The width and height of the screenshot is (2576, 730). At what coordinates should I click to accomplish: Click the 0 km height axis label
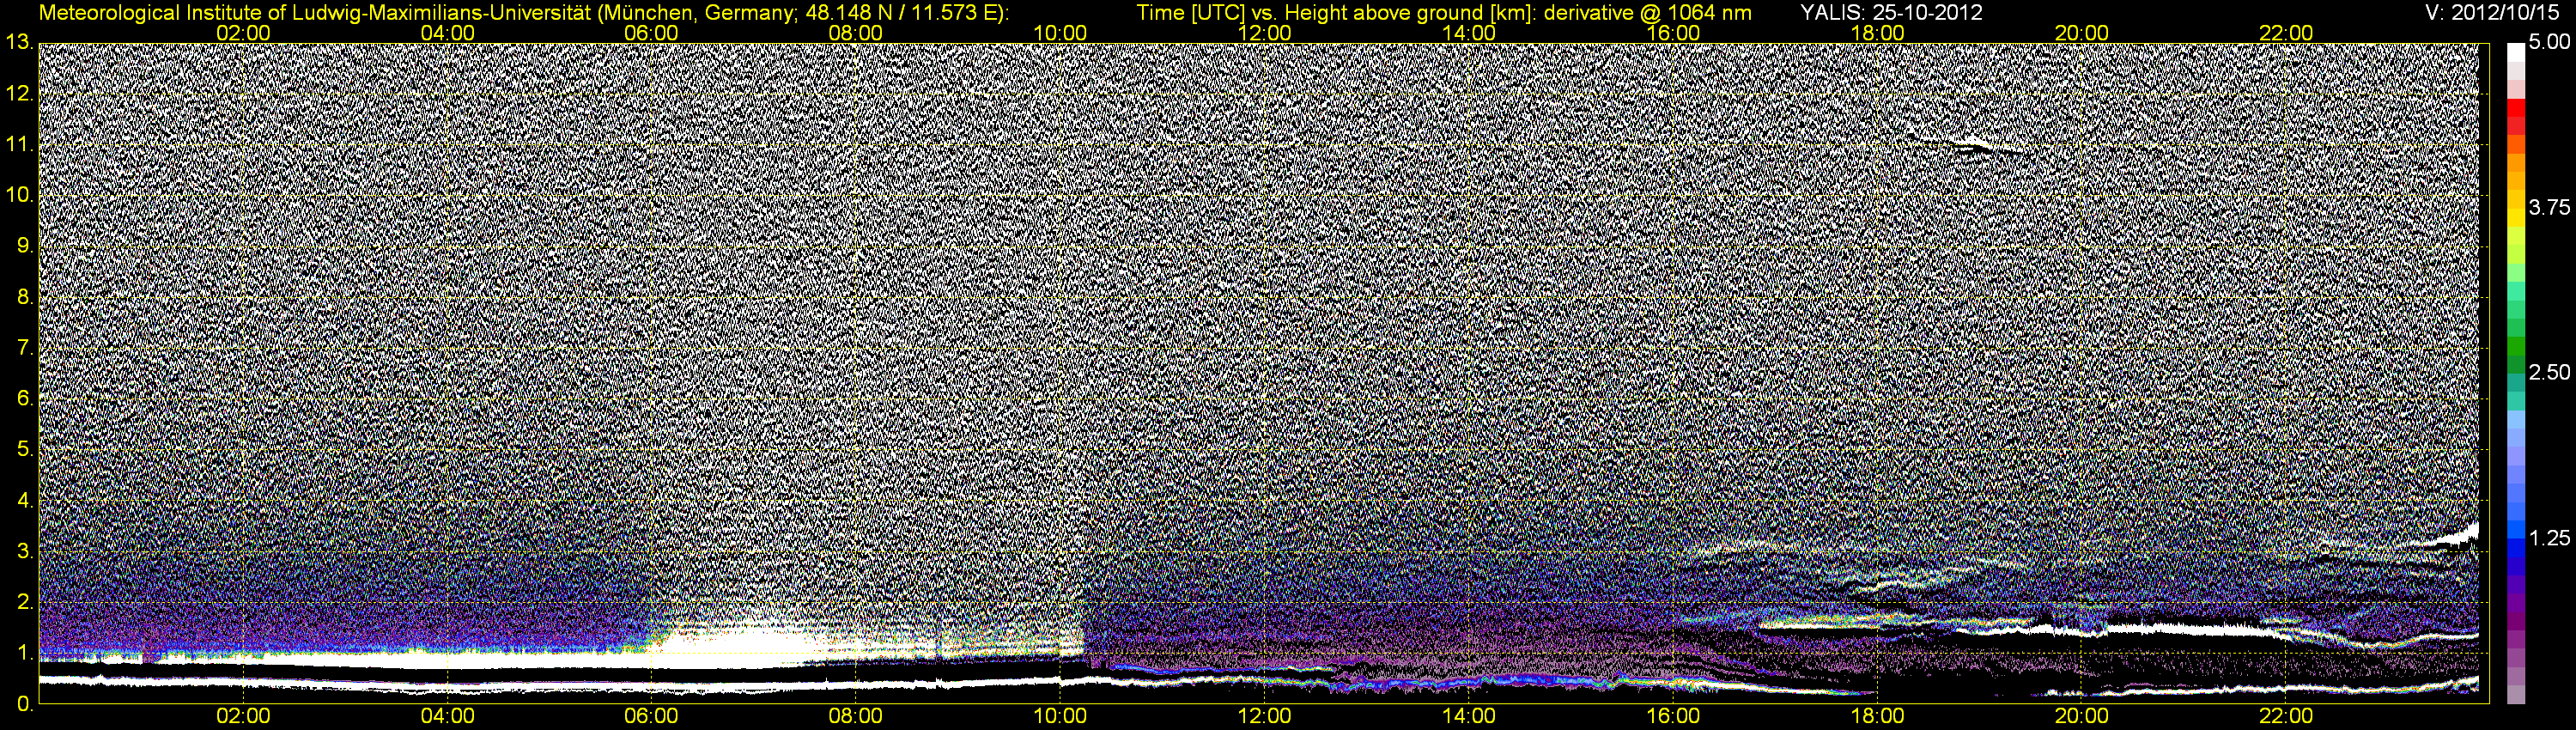coord(24,704)
